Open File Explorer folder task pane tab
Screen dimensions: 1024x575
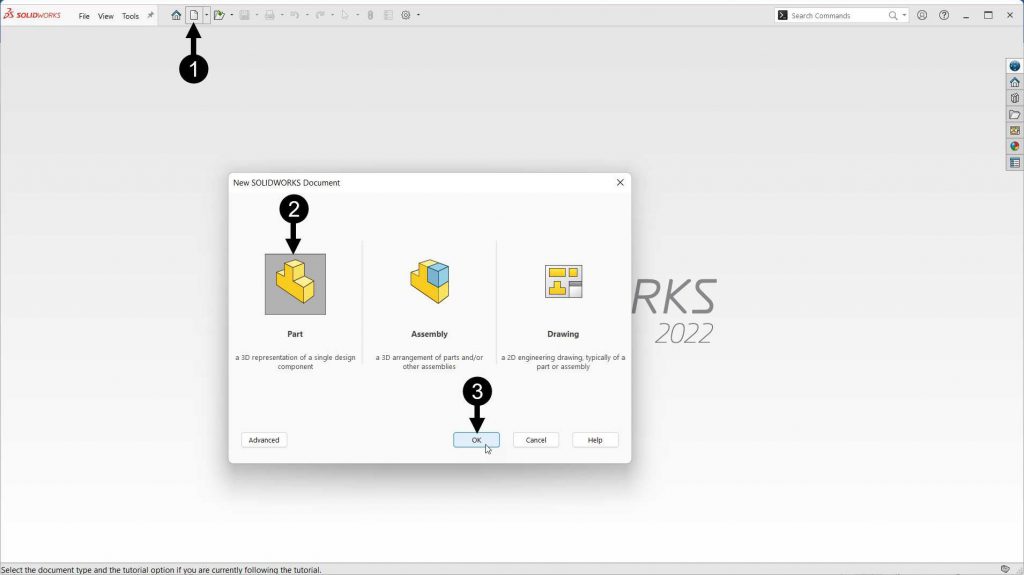pyautogui.click(x=1014, y=114)
